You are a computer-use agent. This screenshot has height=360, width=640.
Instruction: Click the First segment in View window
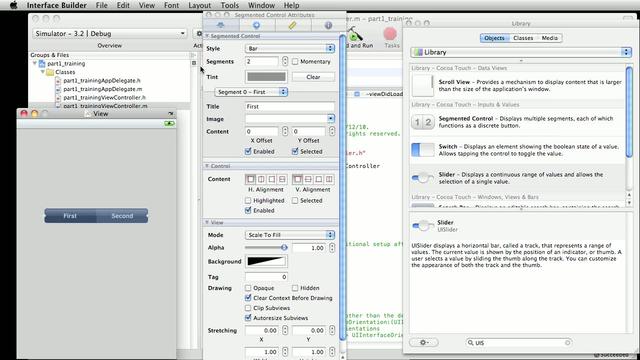(70, 216)
